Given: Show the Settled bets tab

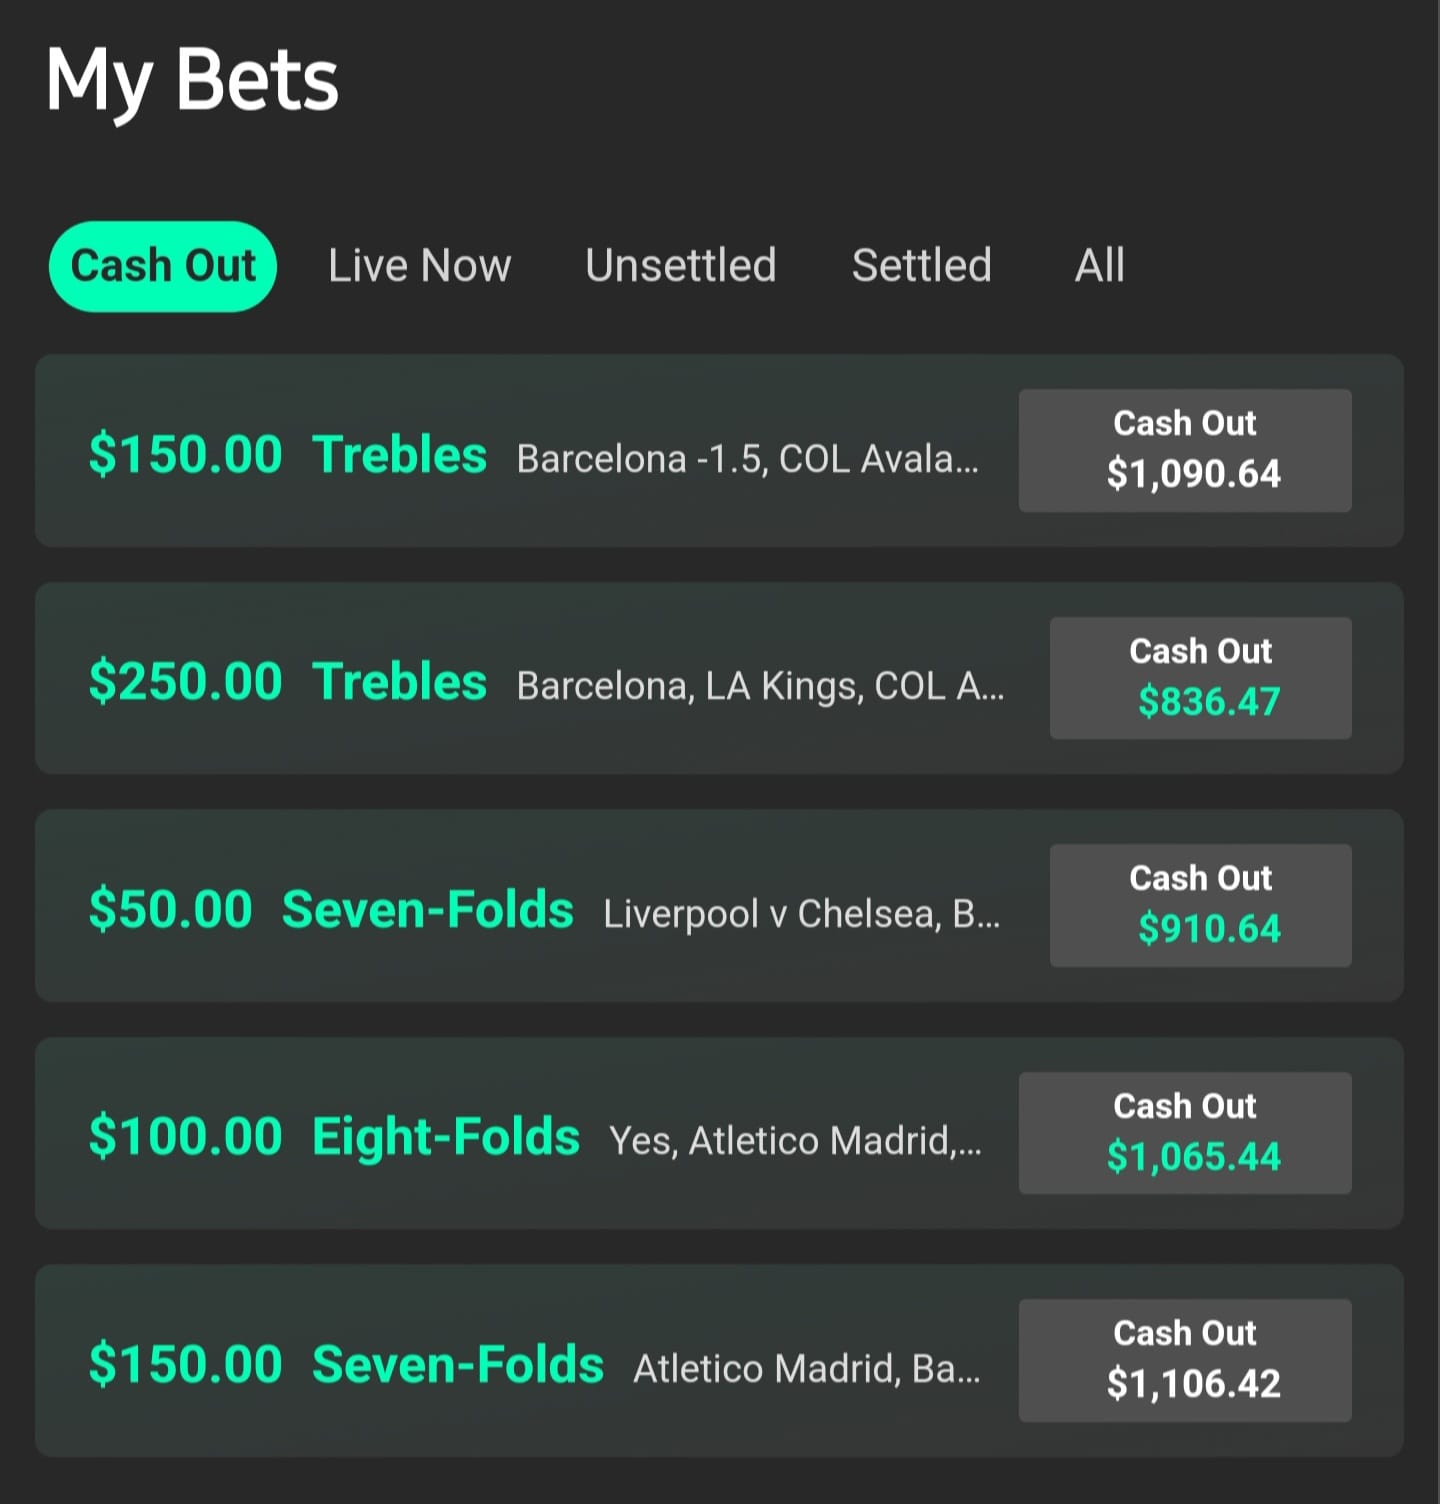Looking at the screenshot, I should coord(921,266).
